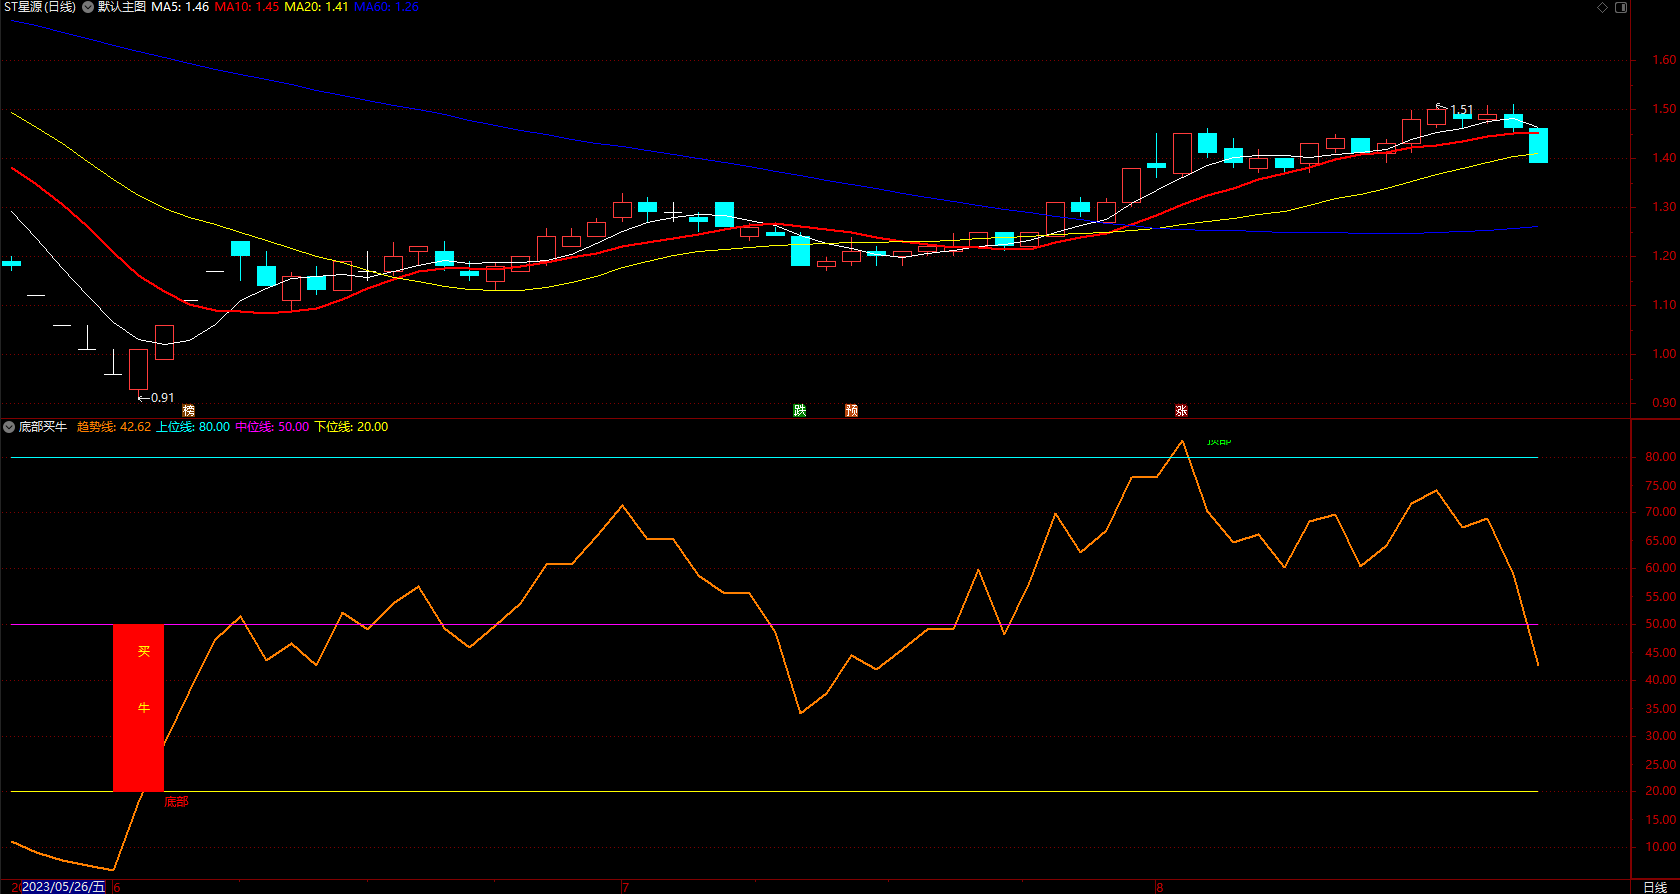Viewport: 1680px width, 894px height.
Task: Select the yellow MA20: 1.41 label
Action: (316, 7)
